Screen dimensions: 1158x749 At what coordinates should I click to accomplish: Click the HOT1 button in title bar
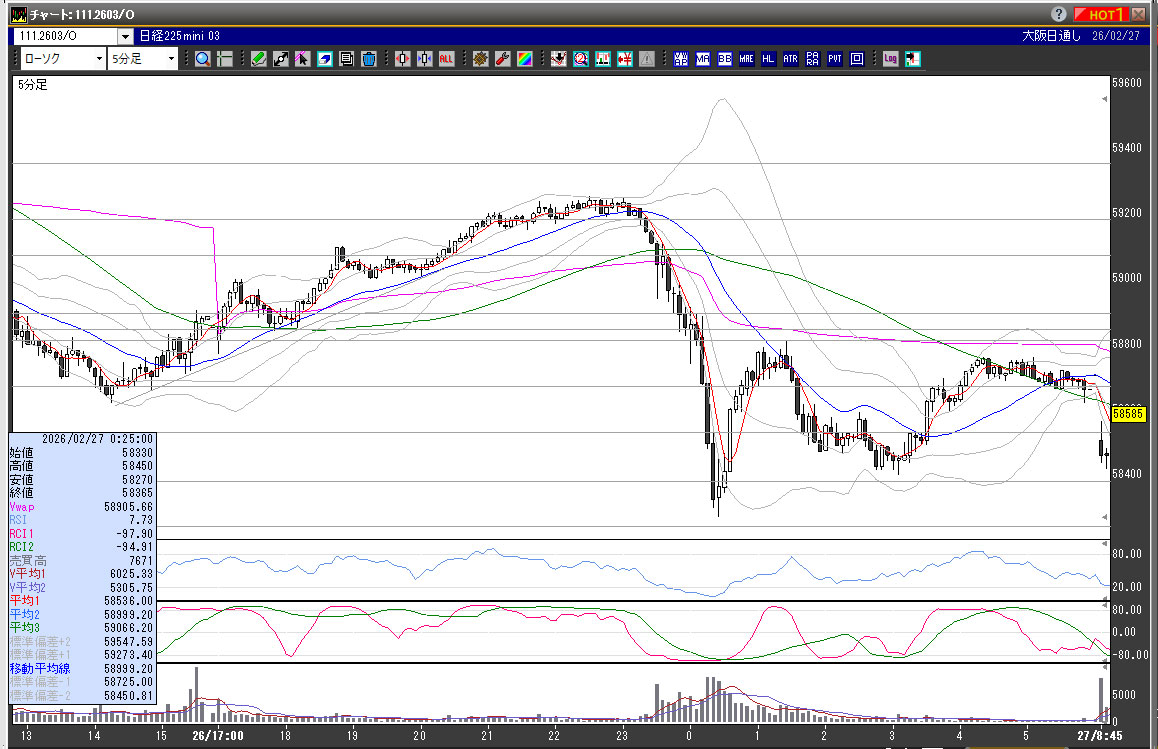(1101, 14)
